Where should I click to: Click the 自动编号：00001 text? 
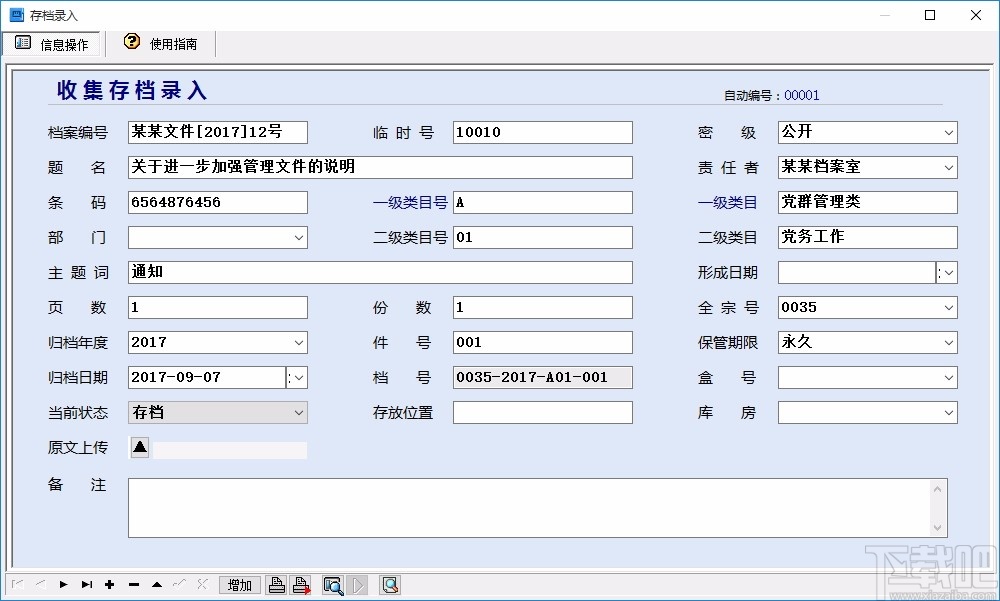tap(772, 96)
